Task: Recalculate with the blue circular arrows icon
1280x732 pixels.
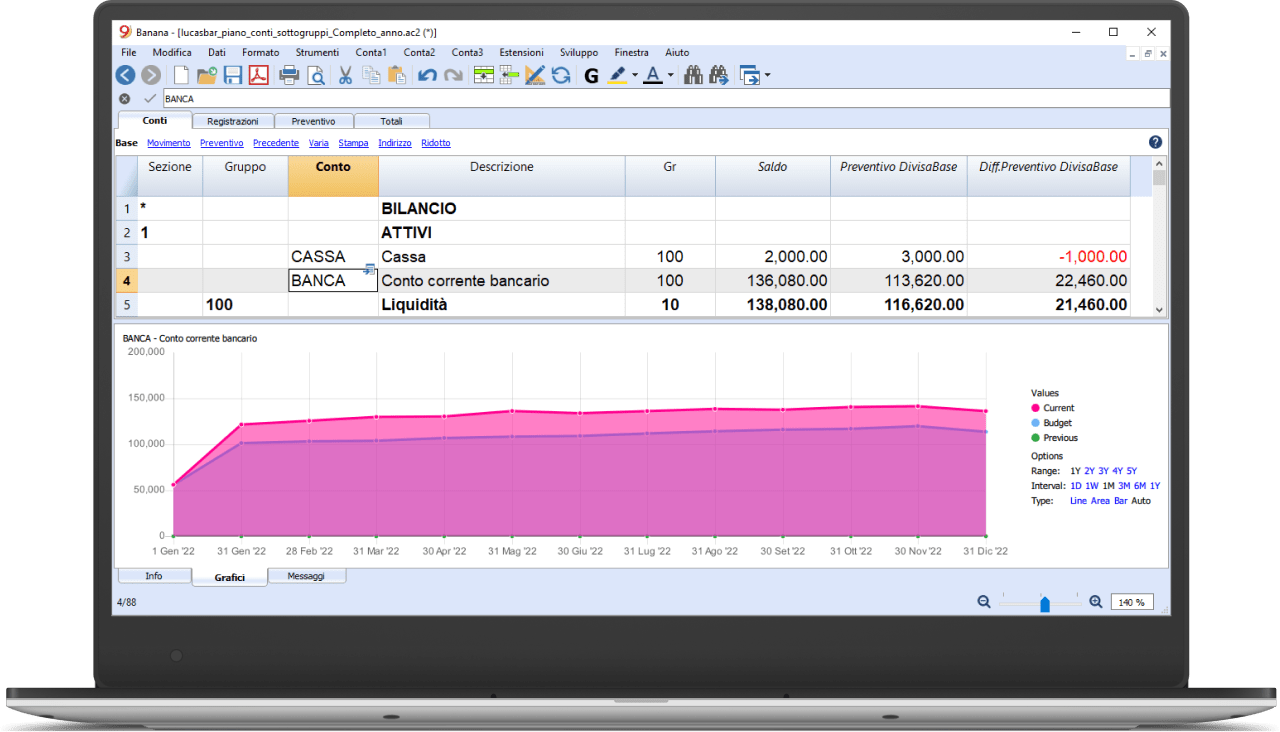Action: [x=561, y=75]
